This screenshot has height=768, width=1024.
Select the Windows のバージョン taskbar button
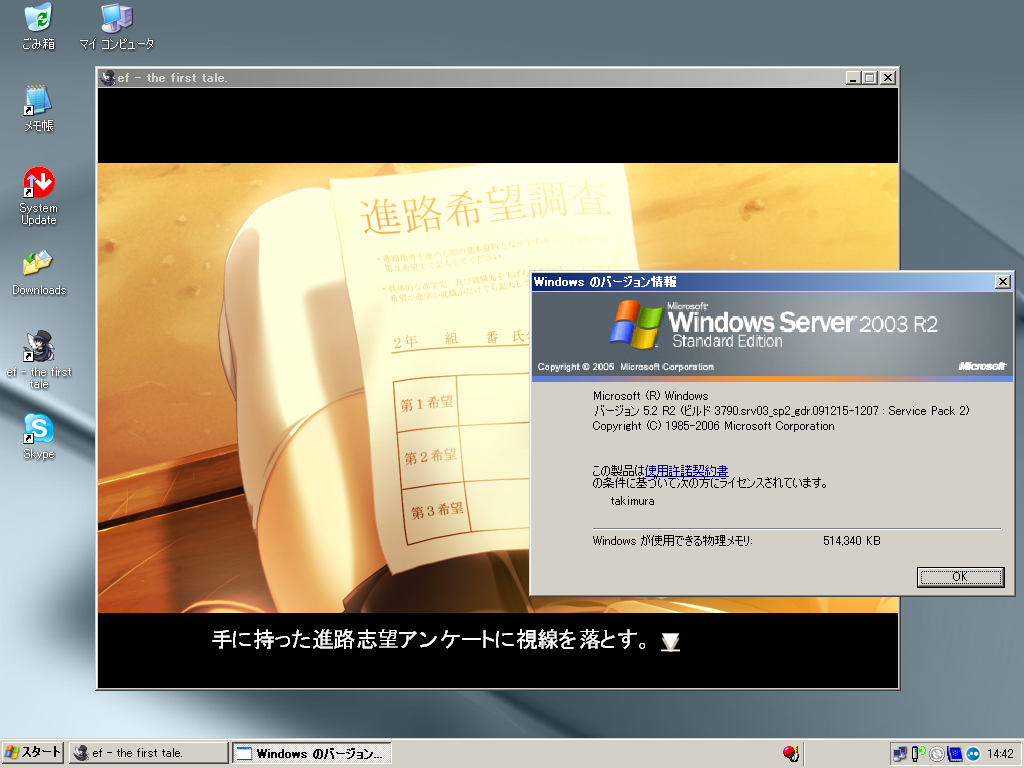(x=312, y=753)
